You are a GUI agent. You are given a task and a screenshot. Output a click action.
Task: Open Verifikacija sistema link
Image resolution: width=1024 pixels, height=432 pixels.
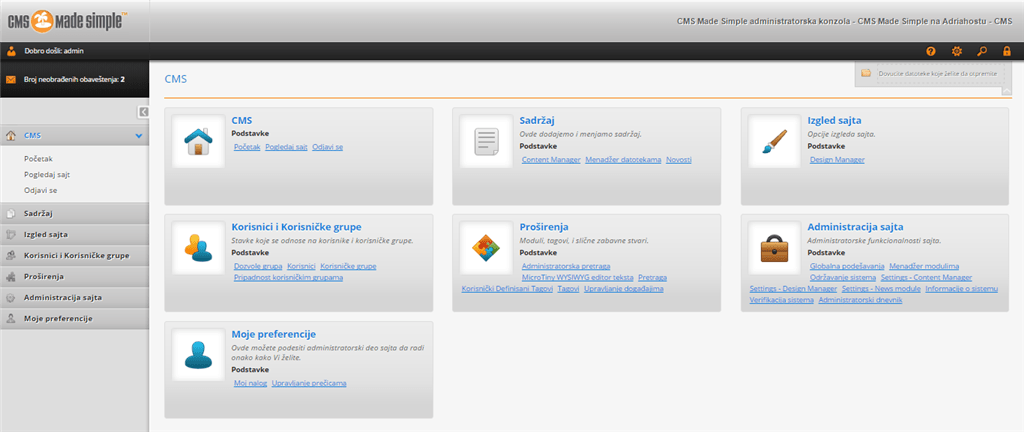coord(781,300)
